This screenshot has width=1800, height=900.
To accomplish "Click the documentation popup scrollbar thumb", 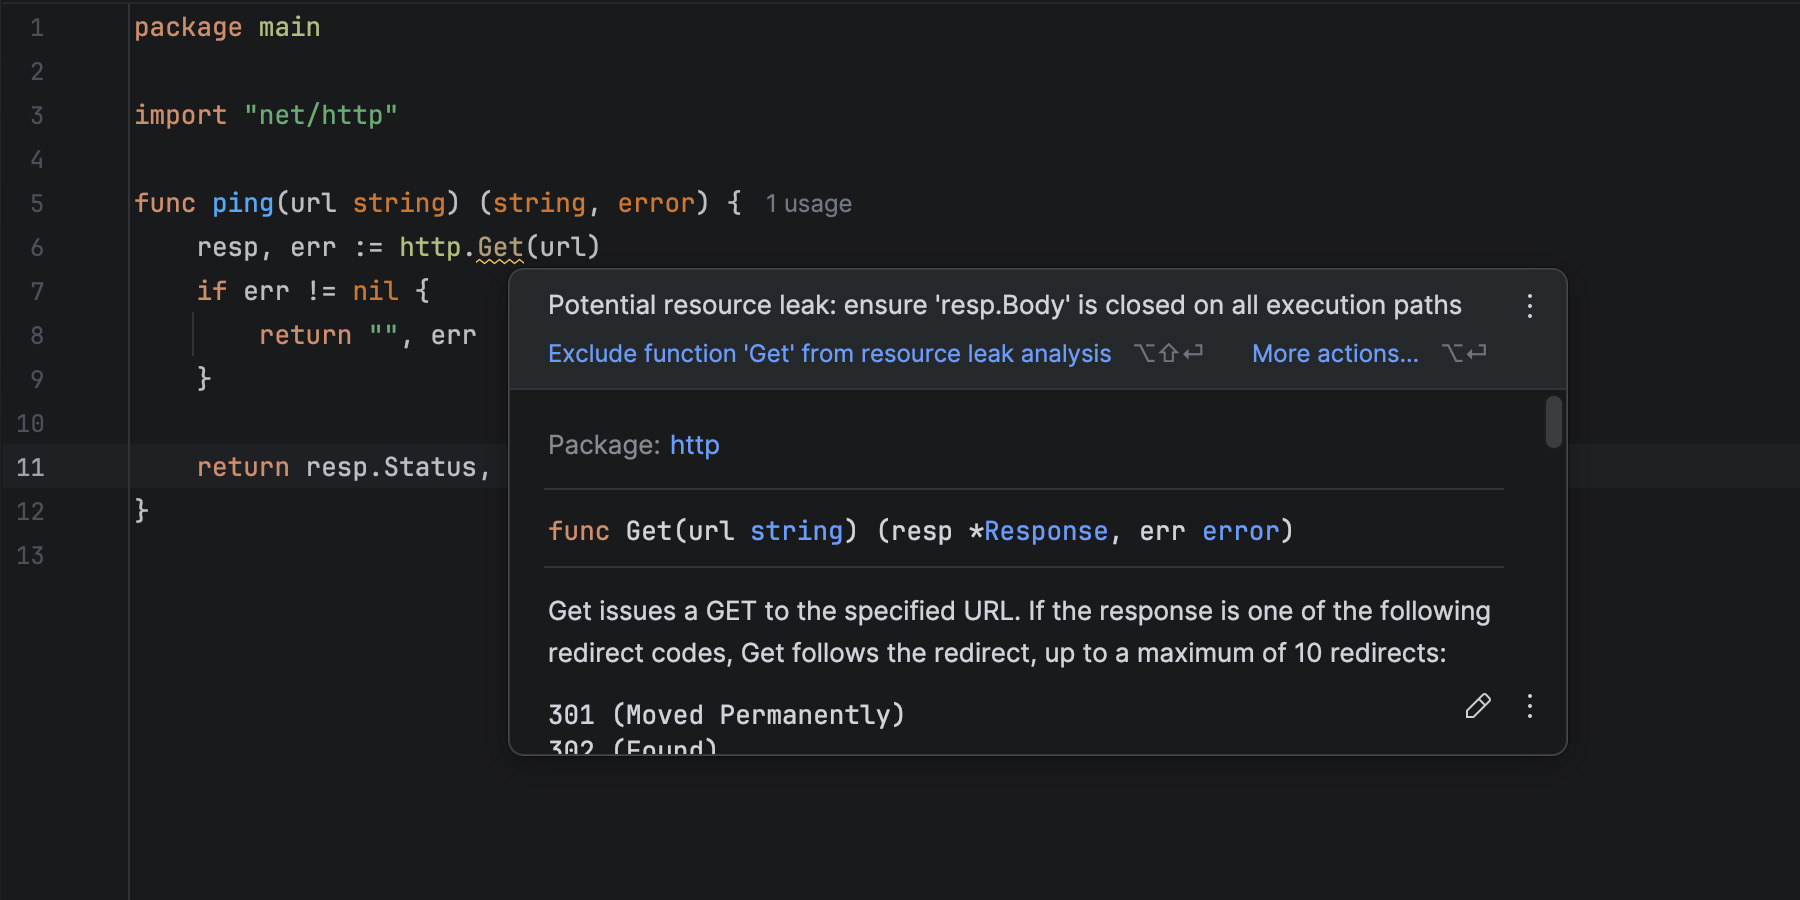I will click(x=1553, y=422).
